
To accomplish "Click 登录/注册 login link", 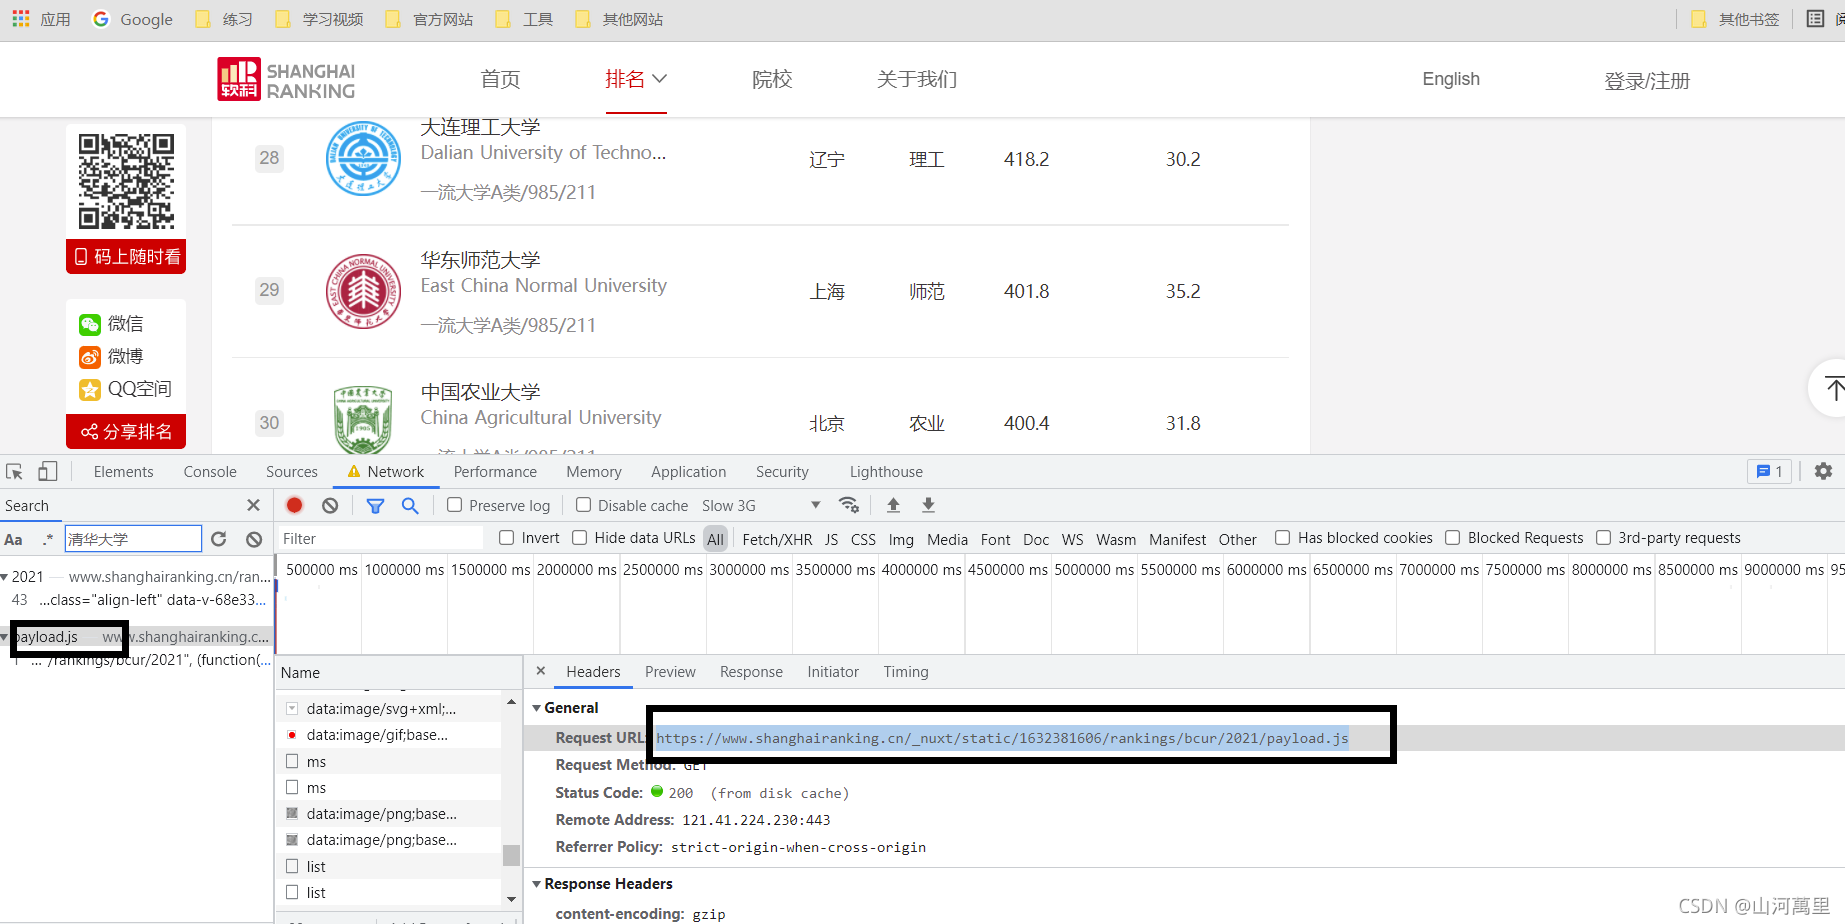I will click(x=1647, y=80).
